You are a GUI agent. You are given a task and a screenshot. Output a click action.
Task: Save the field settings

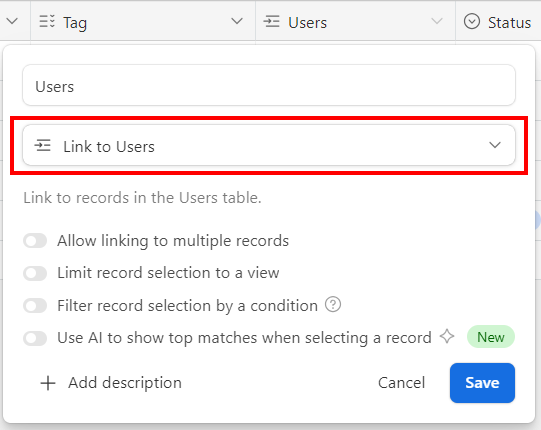pyautogui.click(x=482, y=383)
